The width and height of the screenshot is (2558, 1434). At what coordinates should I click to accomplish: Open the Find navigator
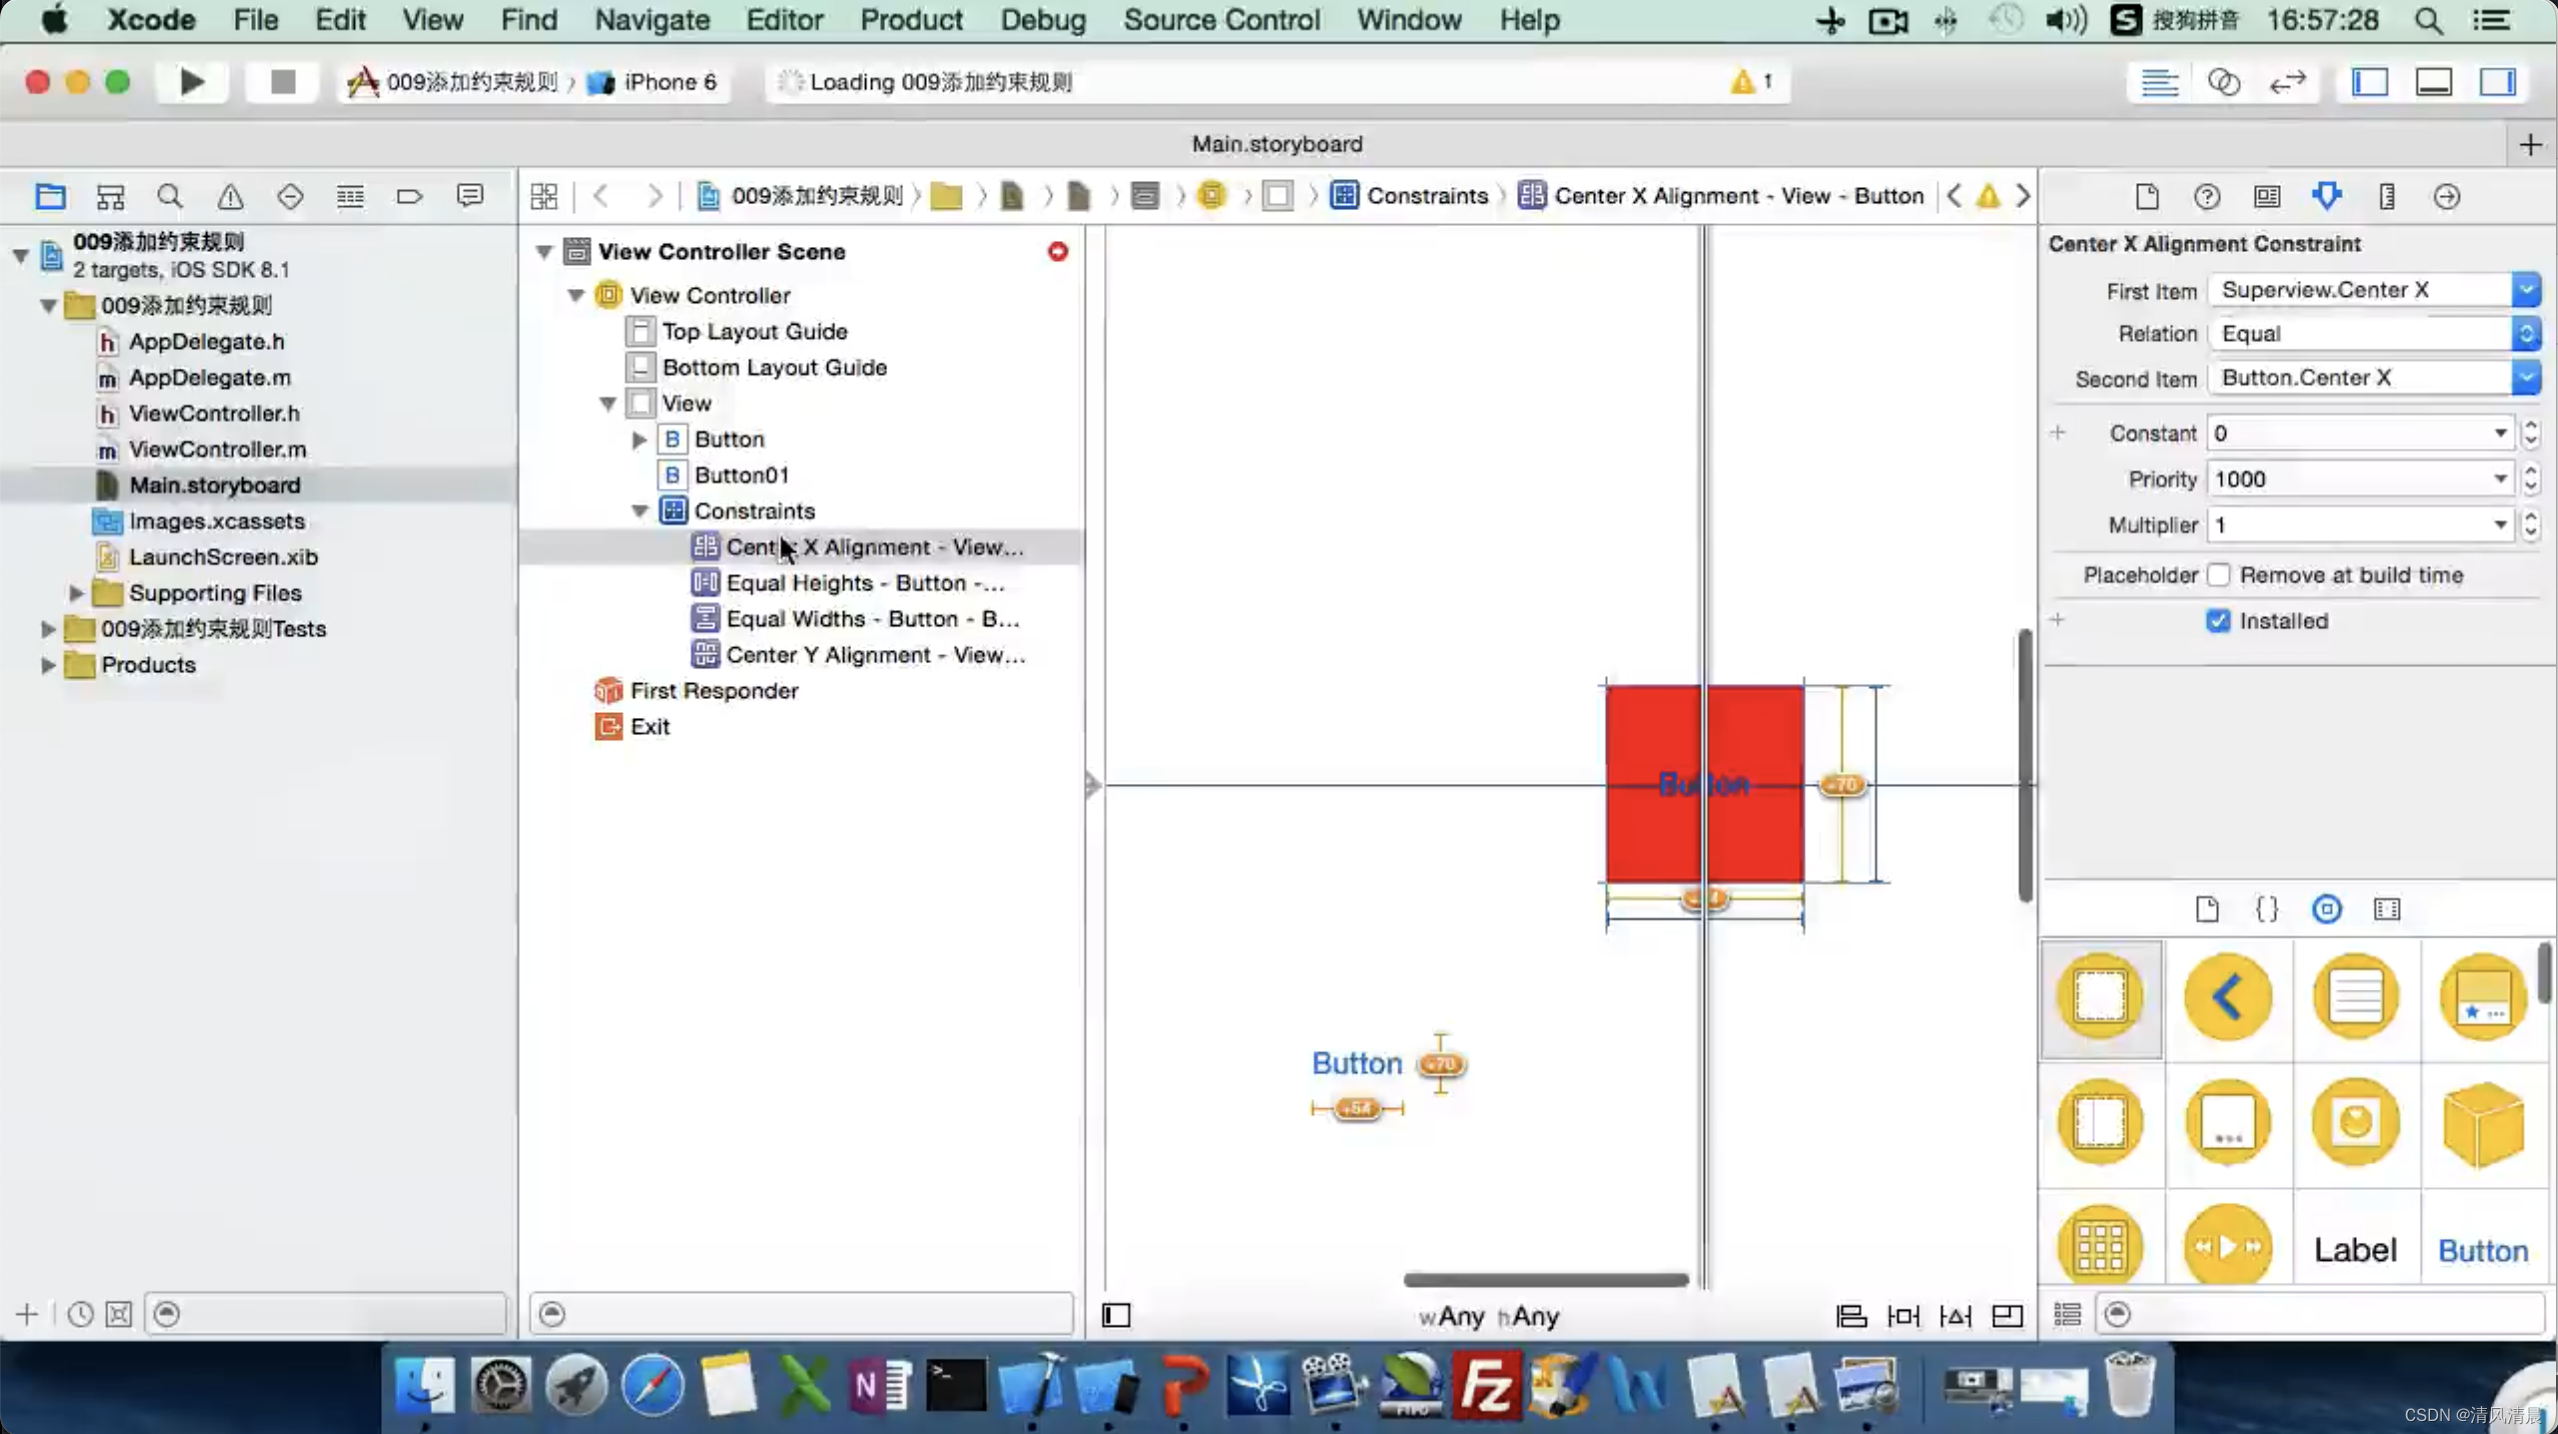tap(170, 196)
